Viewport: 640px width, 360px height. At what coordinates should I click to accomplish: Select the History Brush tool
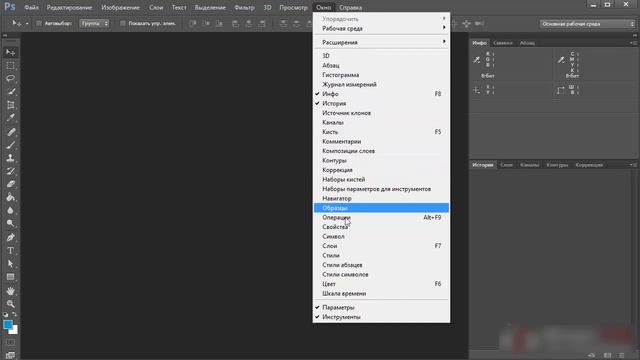pyautogui.click(x=11, y=171)
